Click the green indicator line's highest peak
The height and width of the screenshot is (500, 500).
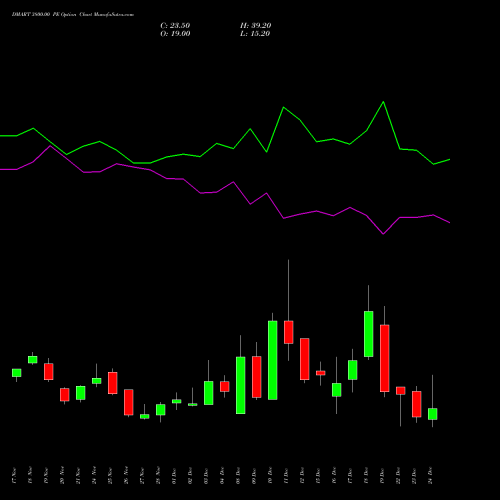[383, 102]
